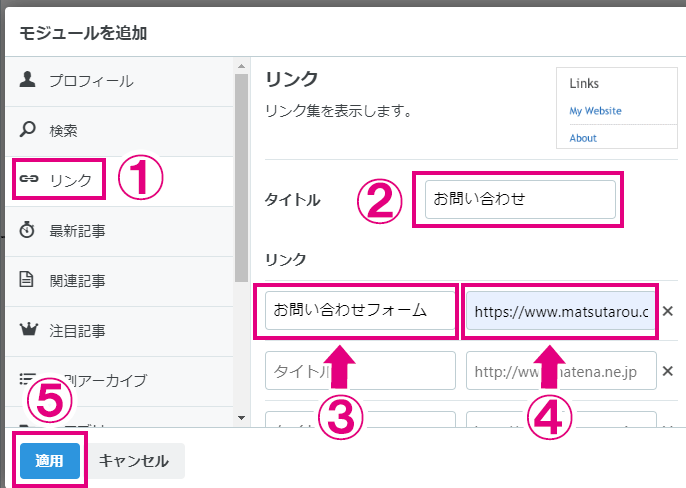Click the お問い合わせフォーム link title field

click(360, 310)
